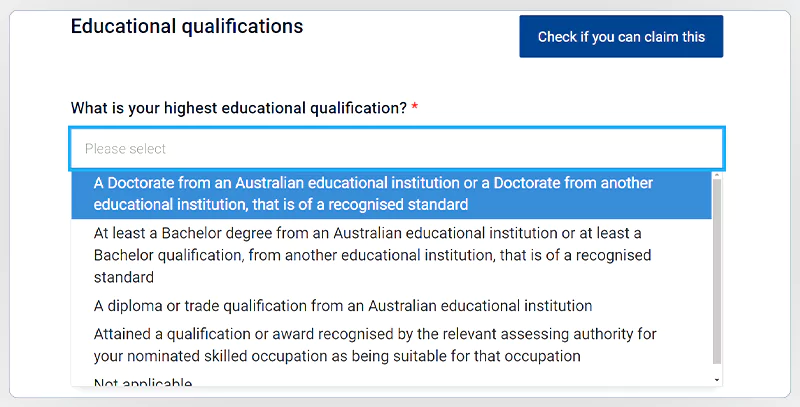Viewport: 800px width, 407px height.
Task: Focus the blue-outlined qualification input box
Action: tap(396, 149)
